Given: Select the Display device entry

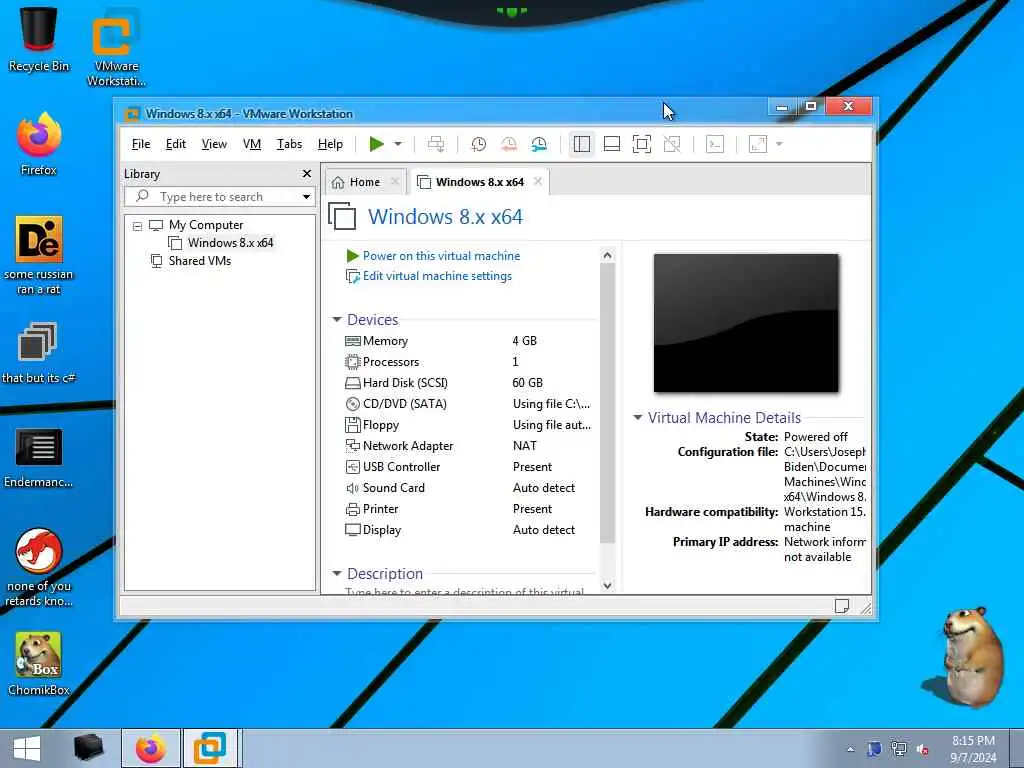Looking at the screenshot, I should (x=381, y=530).
